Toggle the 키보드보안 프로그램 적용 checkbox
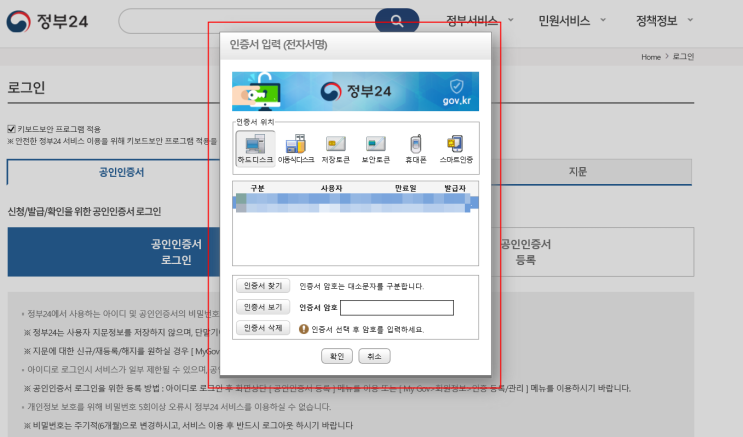This screenshot has height=437, width=743. [11, 129]
